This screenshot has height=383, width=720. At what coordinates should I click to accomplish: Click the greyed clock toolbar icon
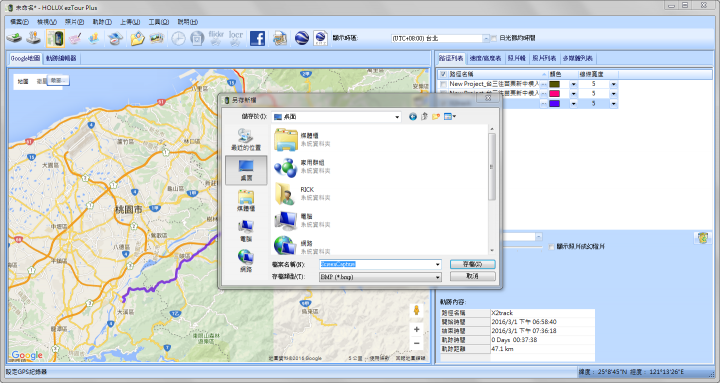(x=178, y=39)
